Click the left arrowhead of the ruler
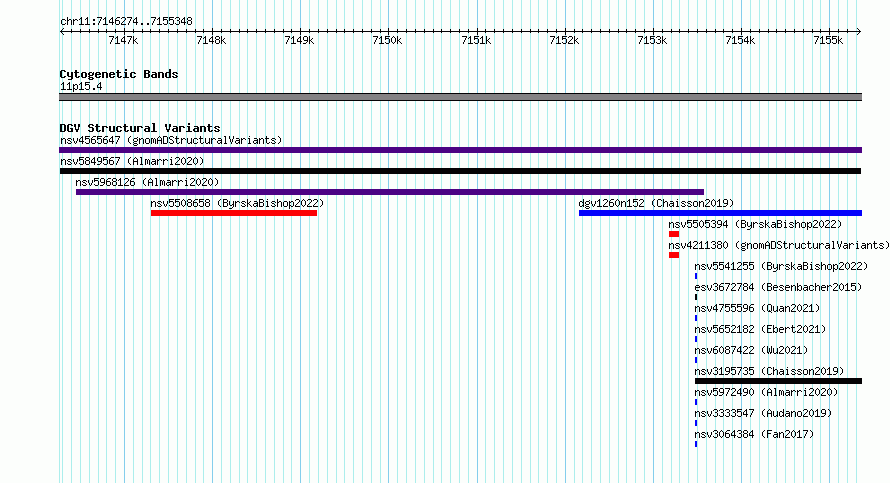The width and height of the screenshot is (890, 483). coord(62,31)
